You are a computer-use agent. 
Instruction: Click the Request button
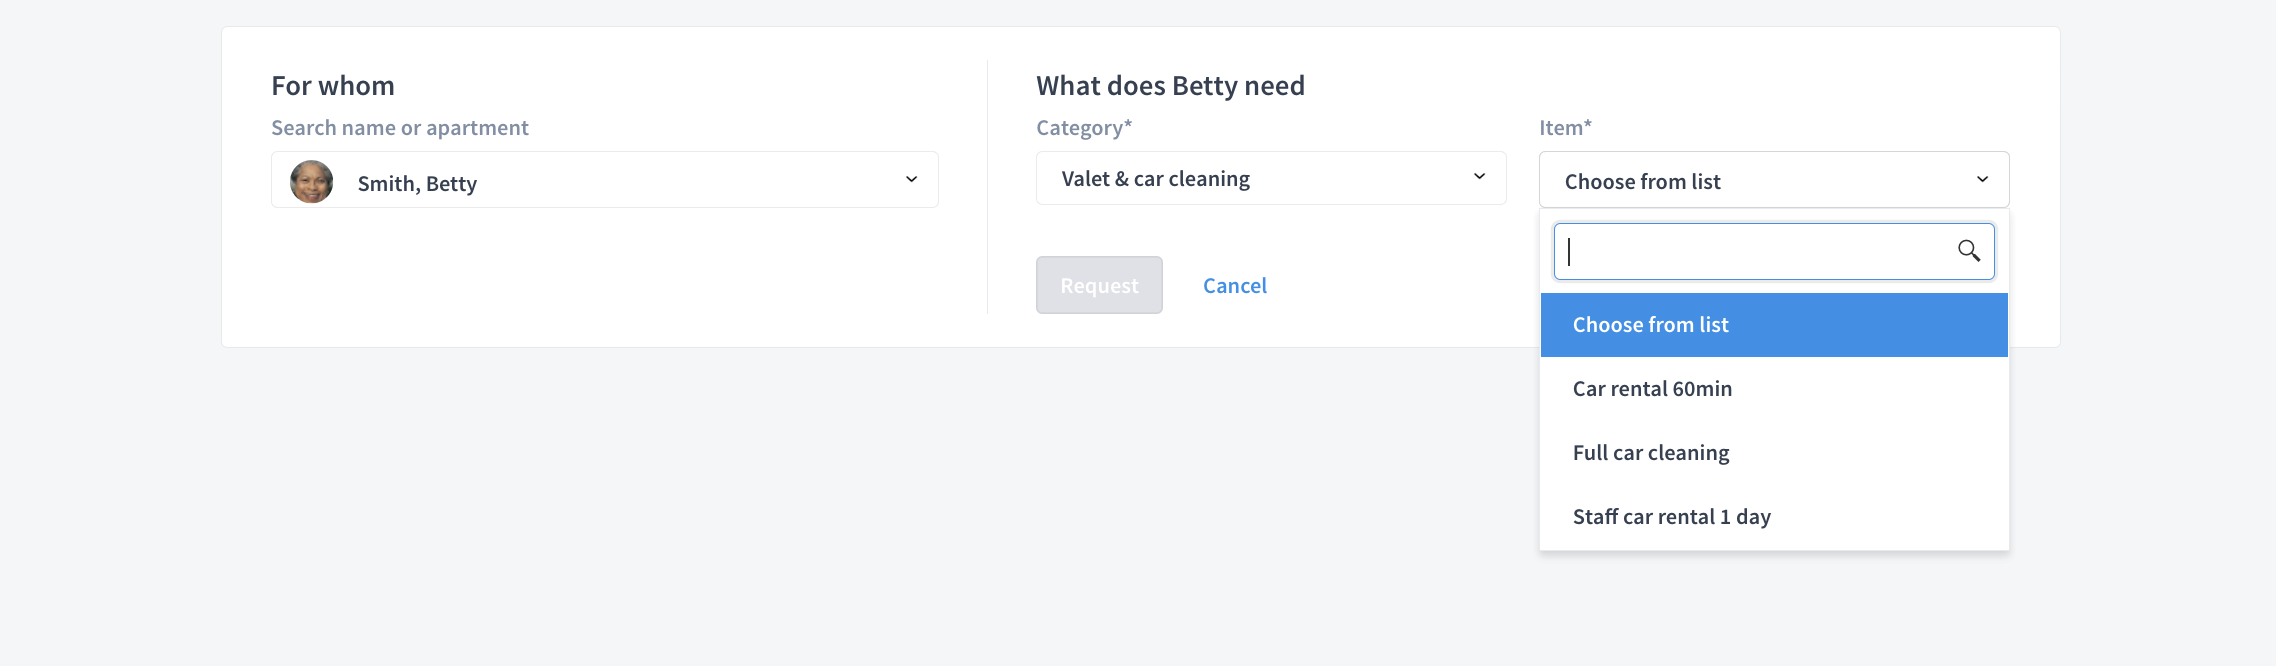point(1099,285)
